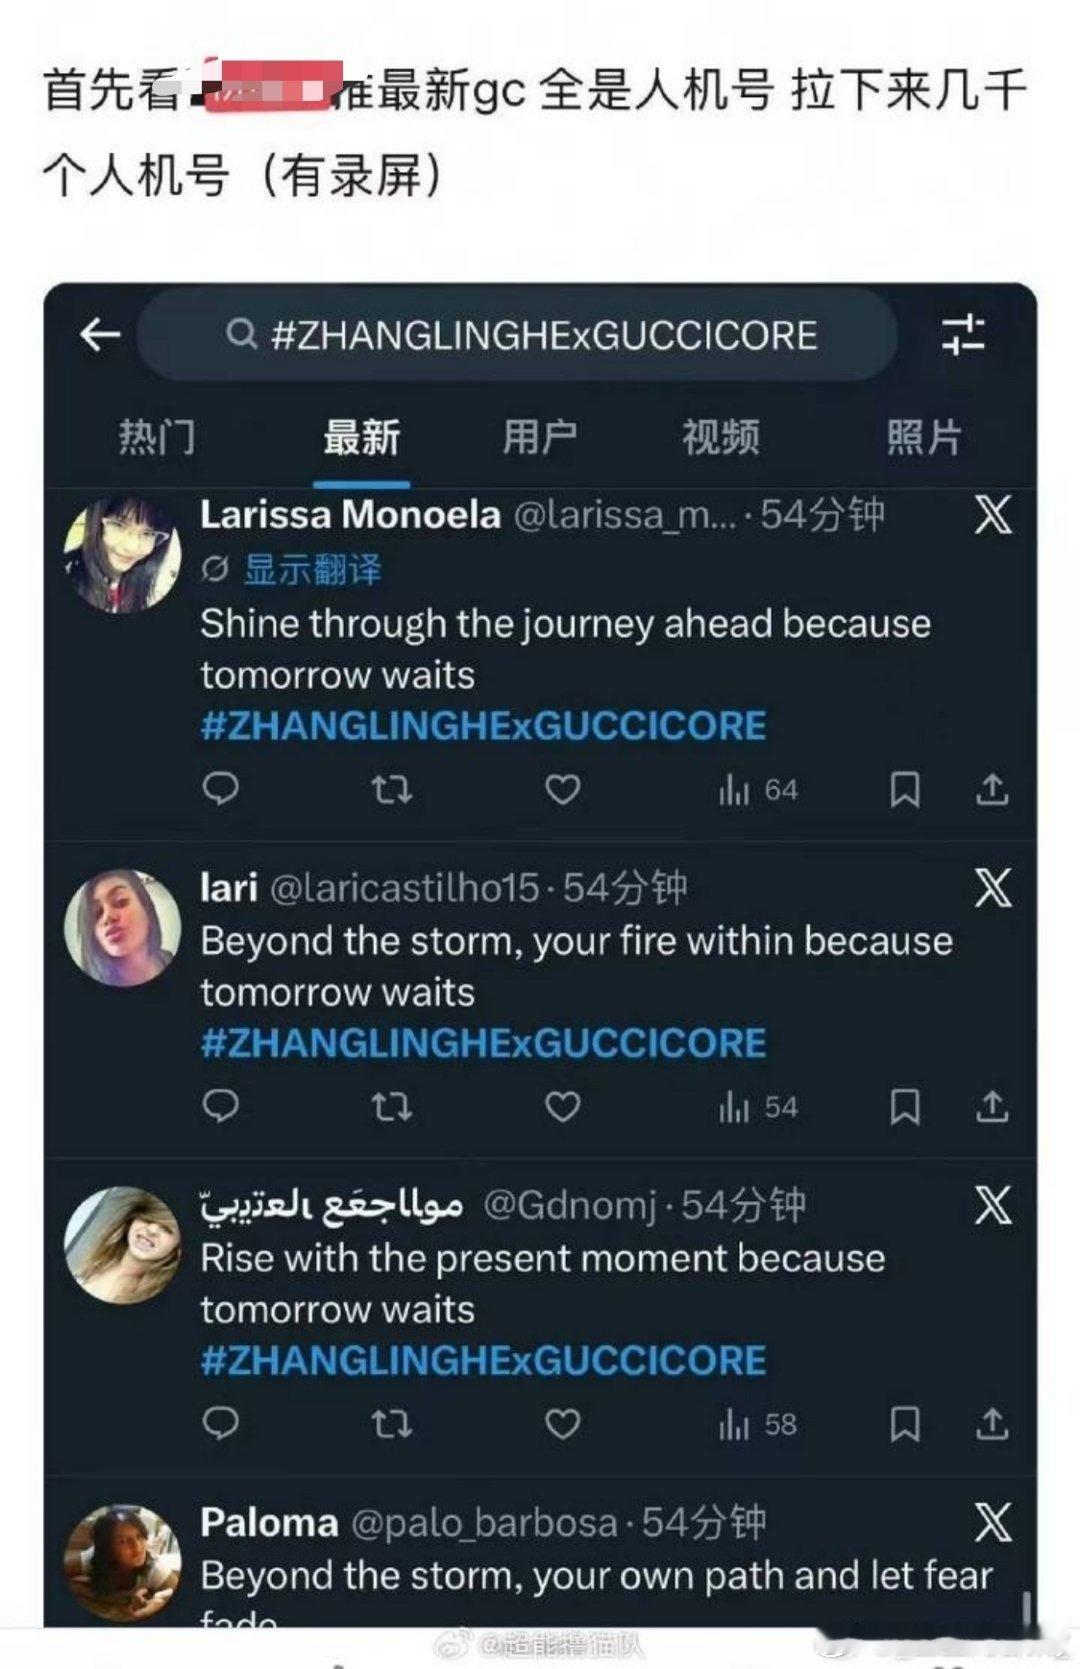
Task: Bookmark Larissa Monoela's tweet
Action: (x=905, y=790)
